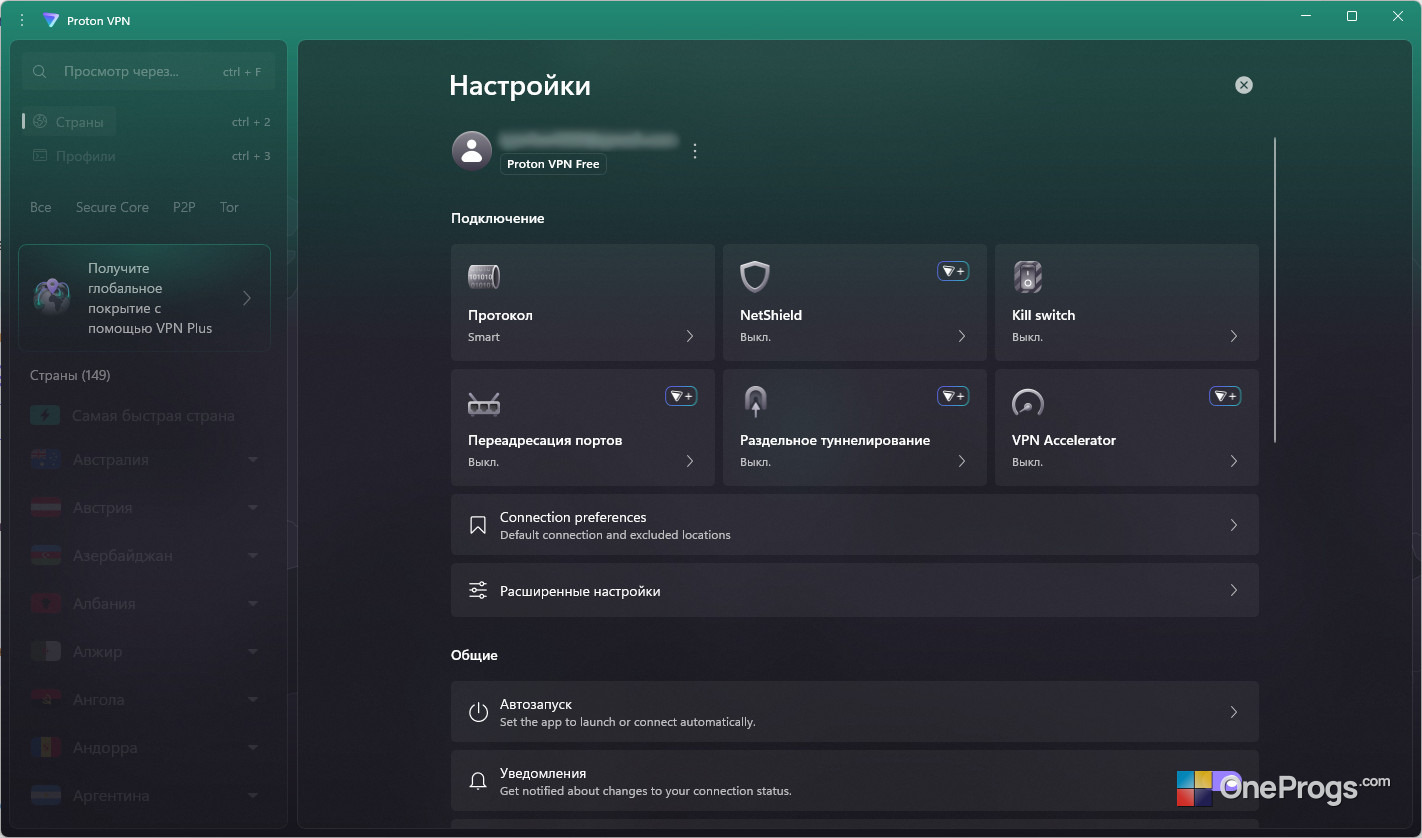Click the Connection preferences bookmark icon
Viewport: 1422px width, 838px height.
coord(478,525)
